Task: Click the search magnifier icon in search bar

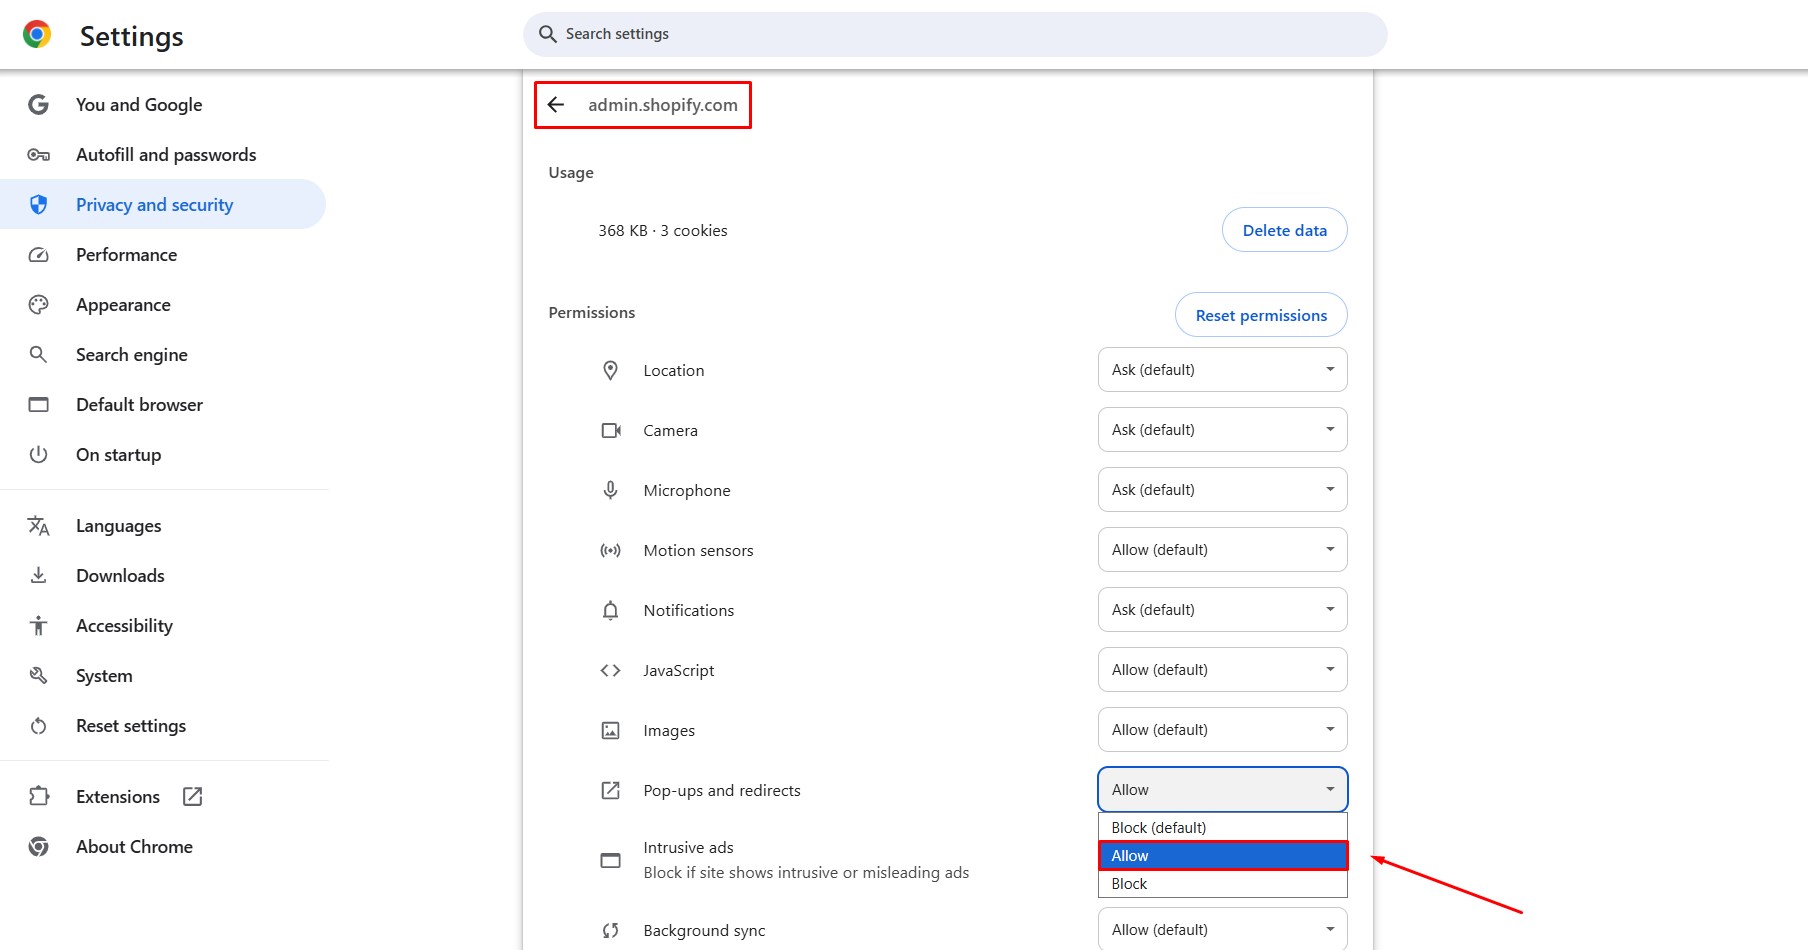Action: tap(547, 34)
